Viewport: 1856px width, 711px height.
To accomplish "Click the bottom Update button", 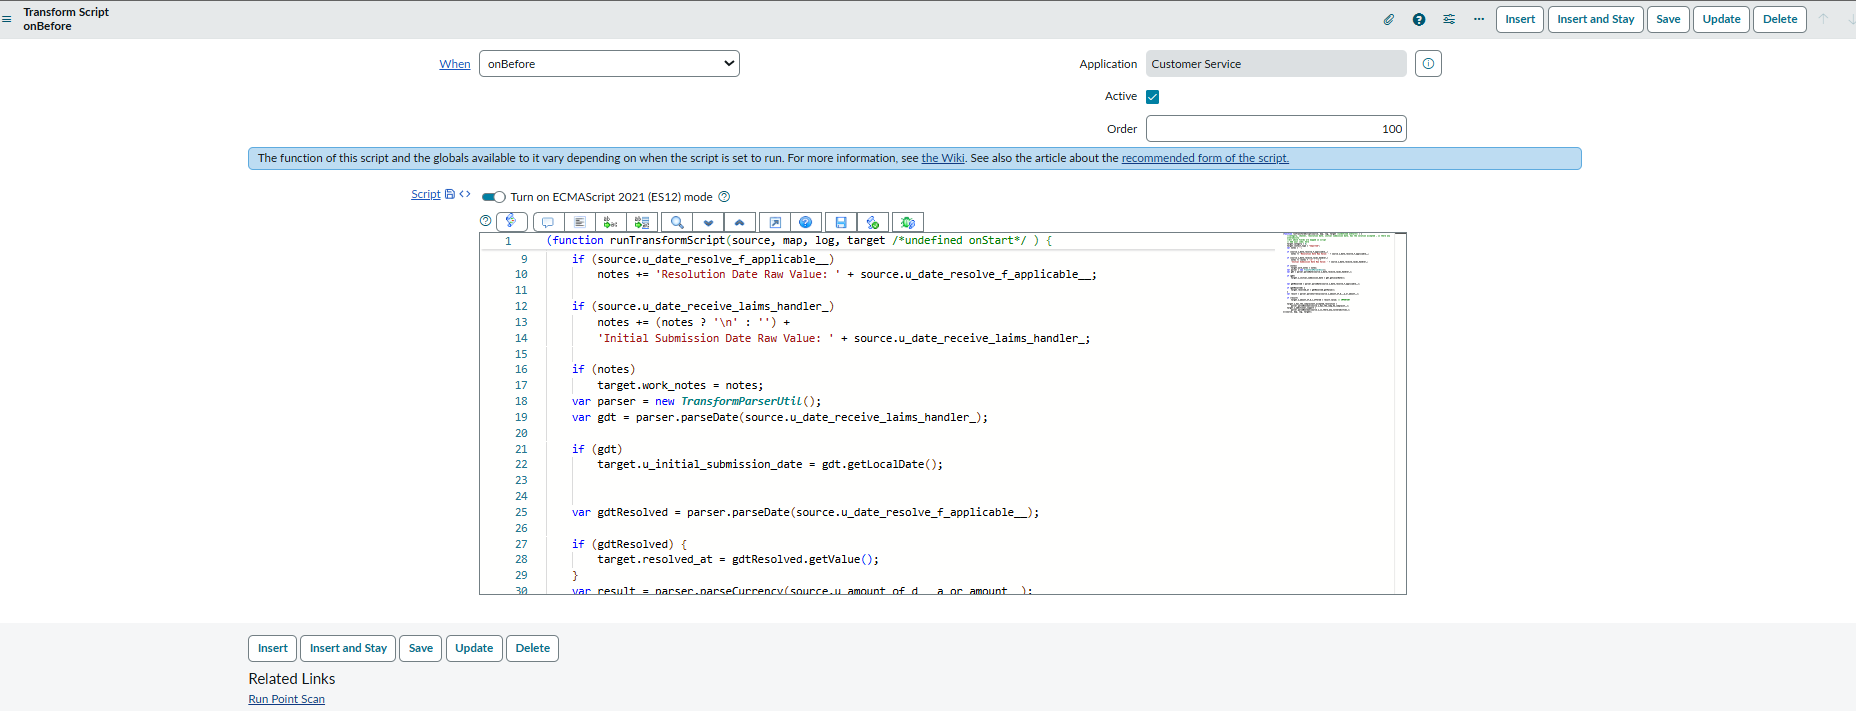I will [x=474, y=648].
